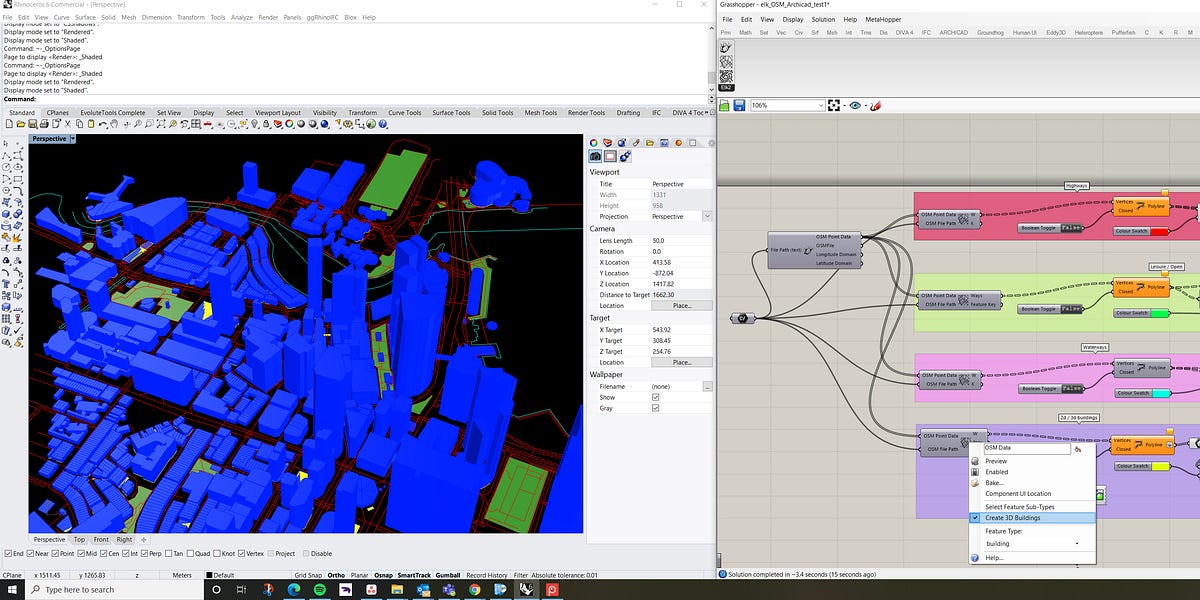Open the building Feature Type dropdown
Screen dimensions: 1200x600
[x=1030, y=544]
